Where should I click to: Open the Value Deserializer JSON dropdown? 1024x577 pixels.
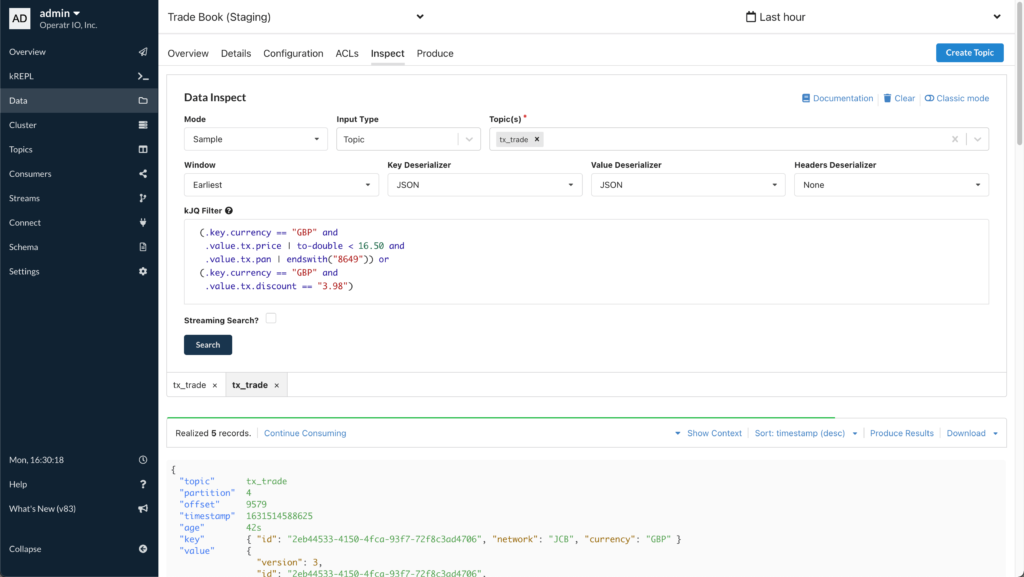pos(685,184)
